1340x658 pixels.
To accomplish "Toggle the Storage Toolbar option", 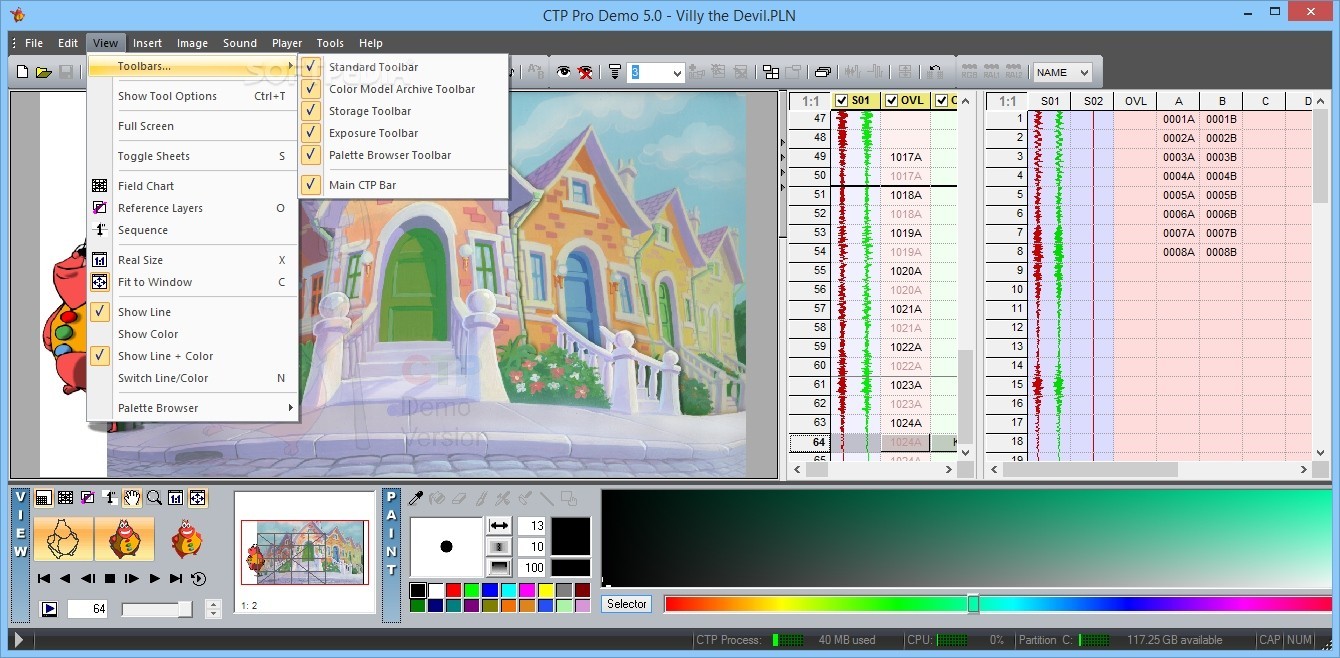I will pyautogui.click(x=370, y=111).
